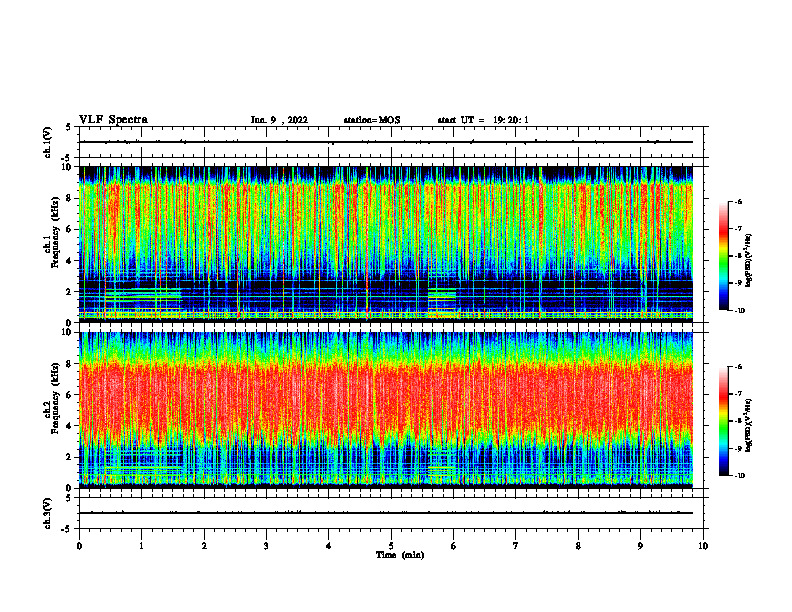Image resolution: width=792 pixels, height=612 pixels.
Task: Click the "5" tick on ch.1(V) axis
Action: (x=69, y=127)
